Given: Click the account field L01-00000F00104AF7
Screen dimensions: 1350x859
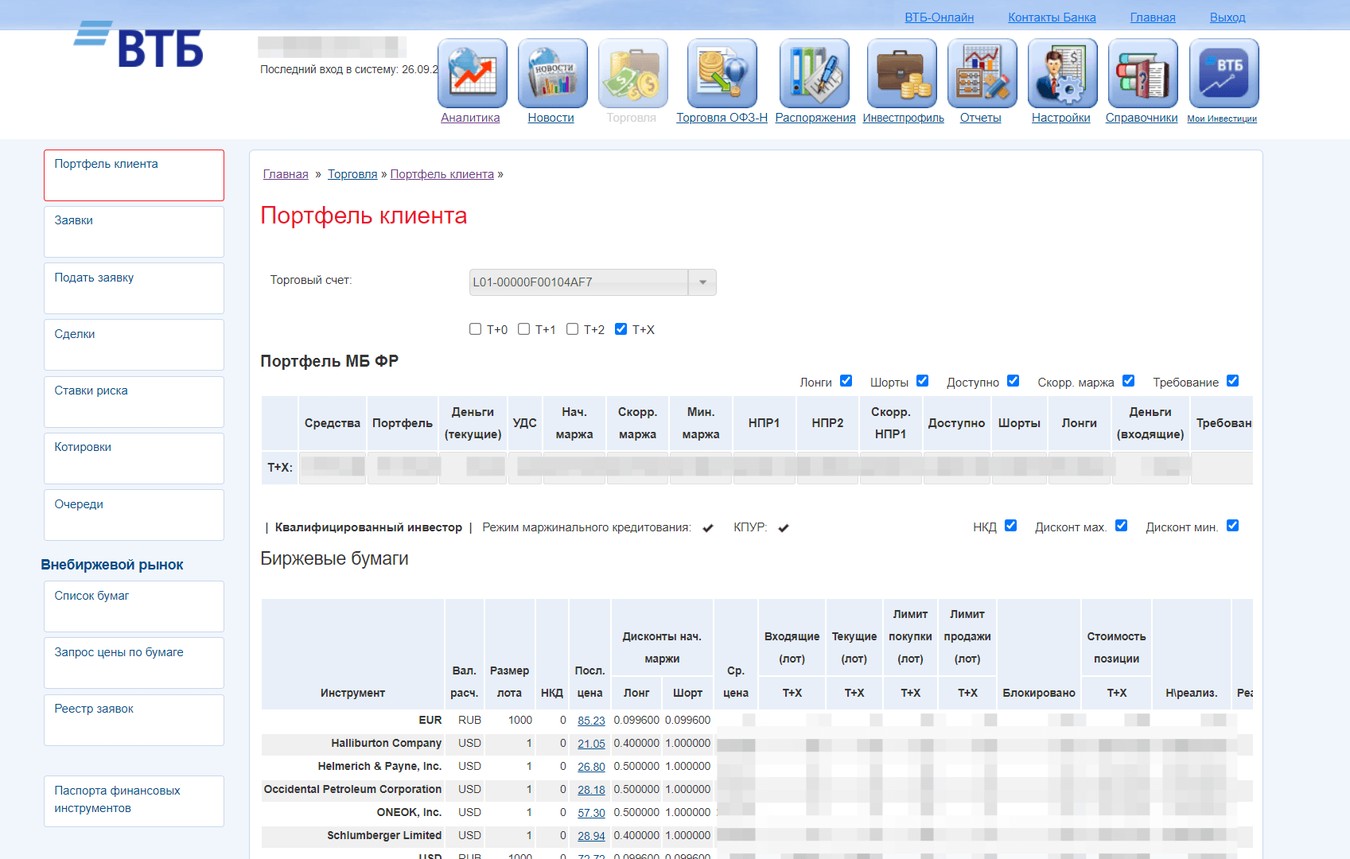Looking at the screenshot, I should [x=578, y=283].
